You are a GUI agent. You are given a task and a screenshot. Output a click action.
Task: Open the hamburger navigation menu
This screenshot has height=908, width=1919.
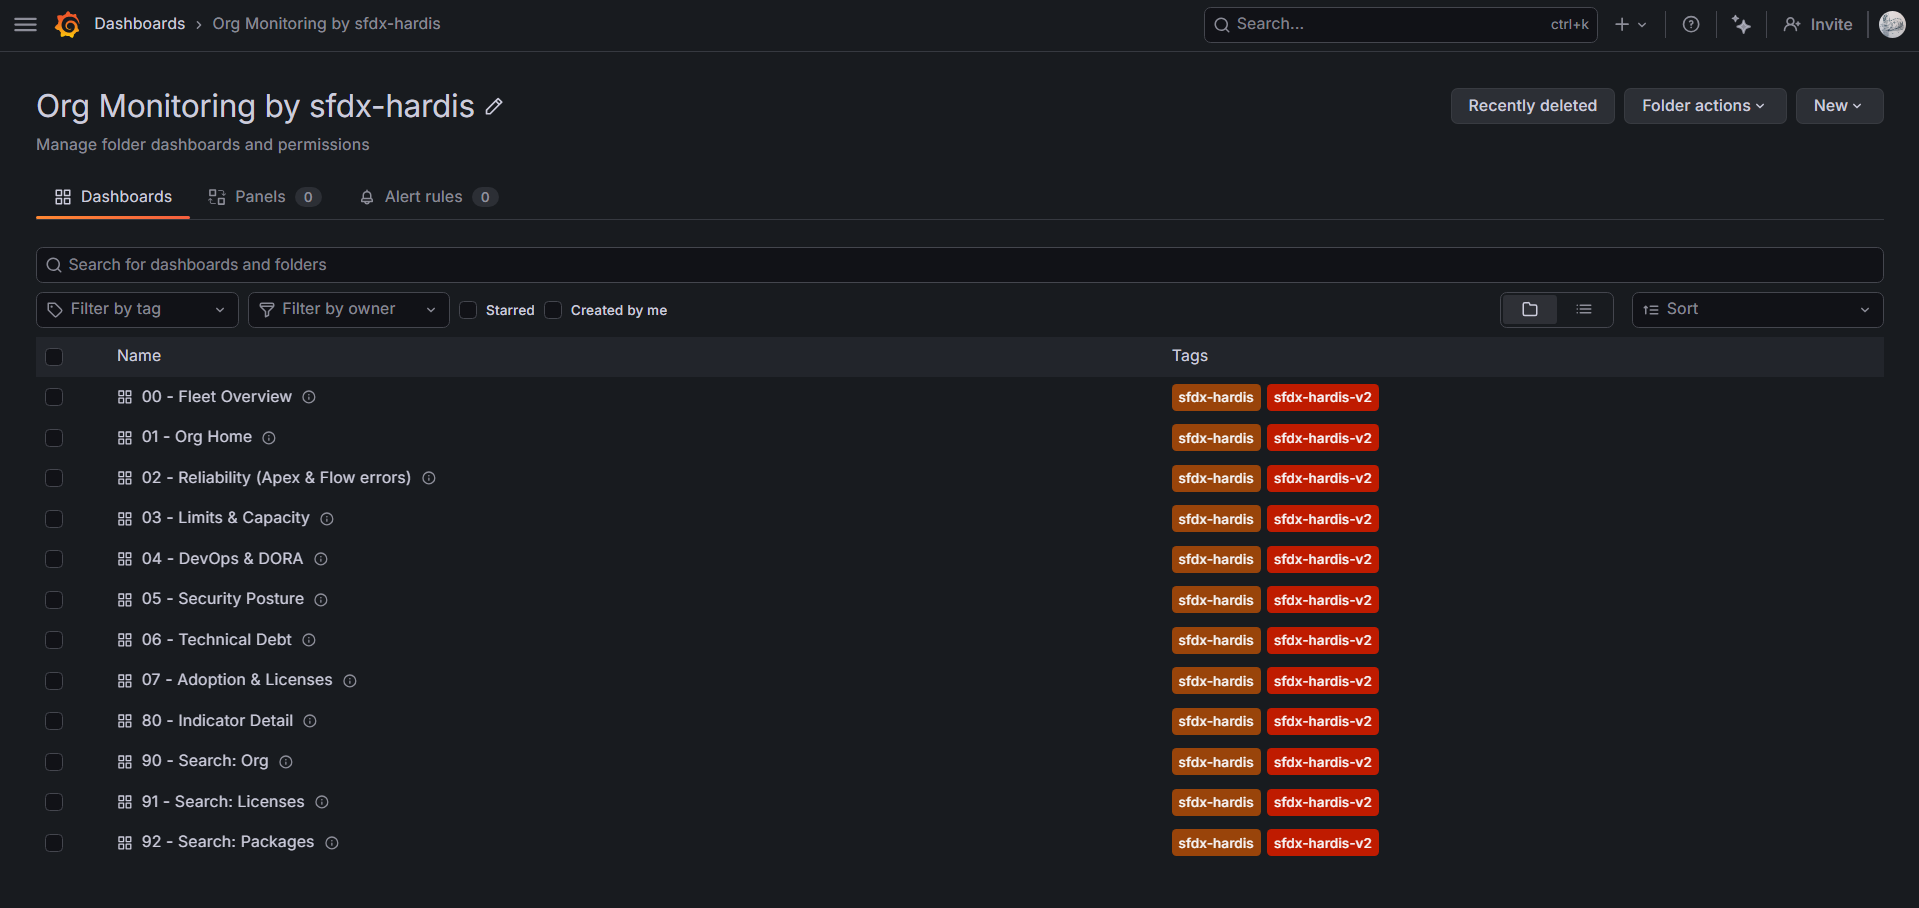26,24
